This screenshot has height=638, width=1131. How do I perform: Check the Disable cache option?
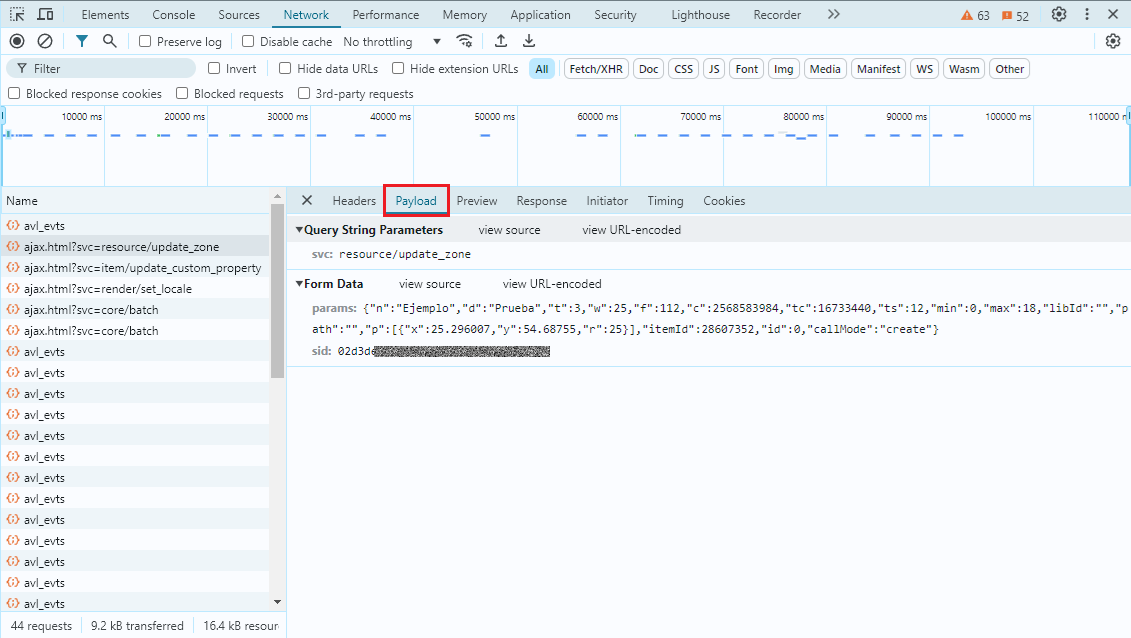tap(249, 42)
